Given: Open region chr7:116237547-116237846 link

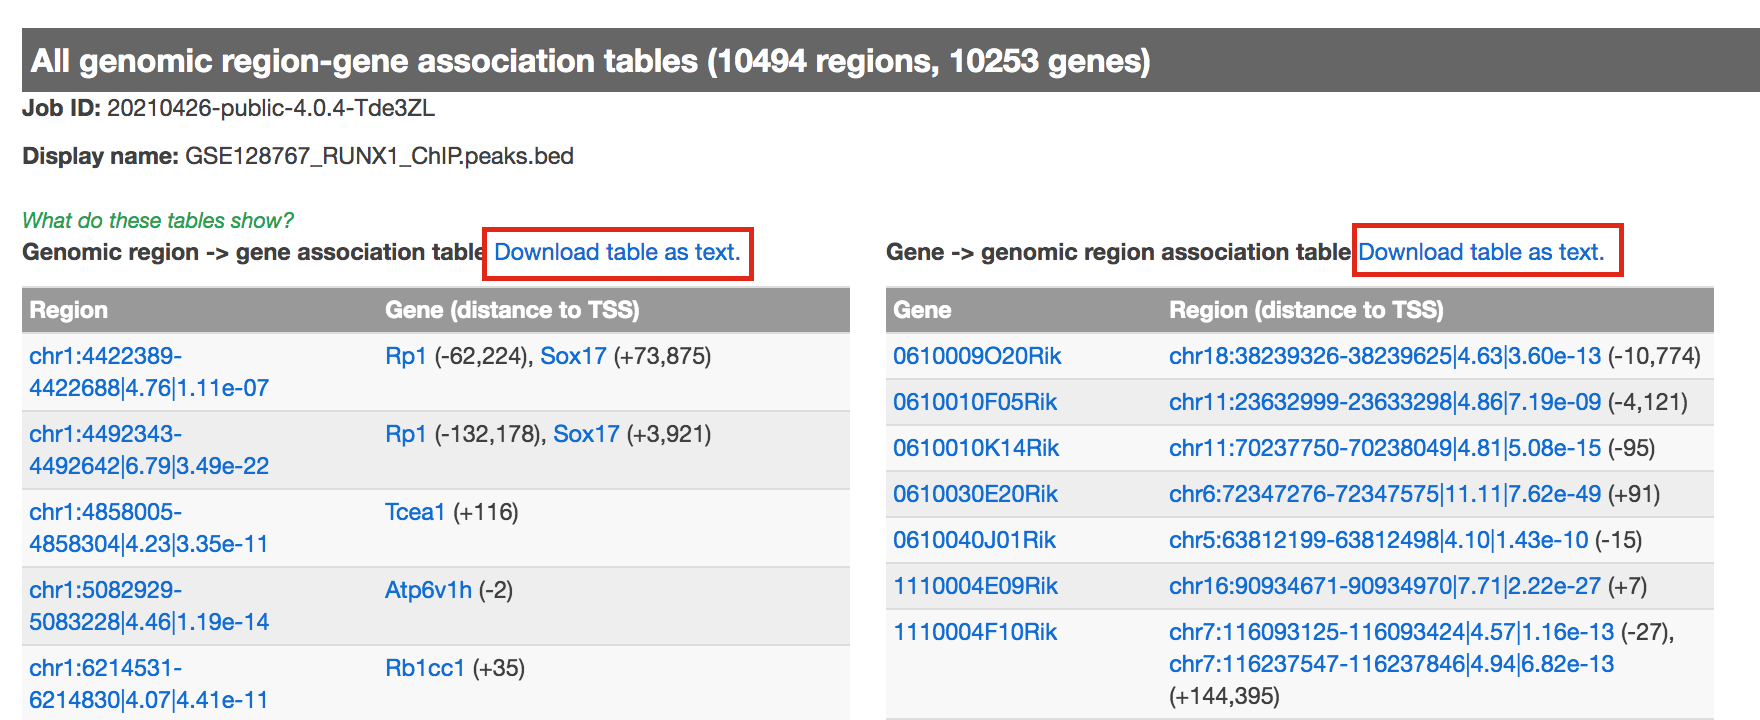Looking at the screenshot, I should click(1392, 664).
